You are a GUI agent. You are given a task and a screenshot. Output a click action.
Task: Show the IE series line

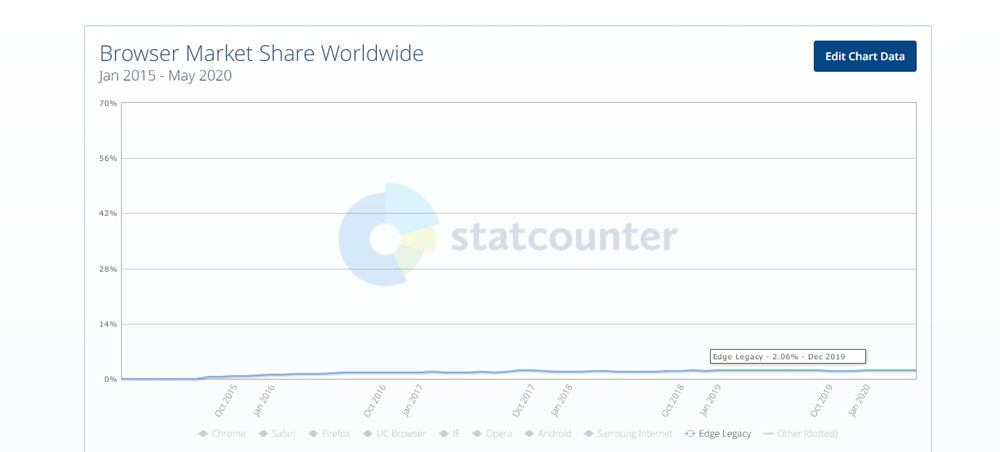click(451, 434)
